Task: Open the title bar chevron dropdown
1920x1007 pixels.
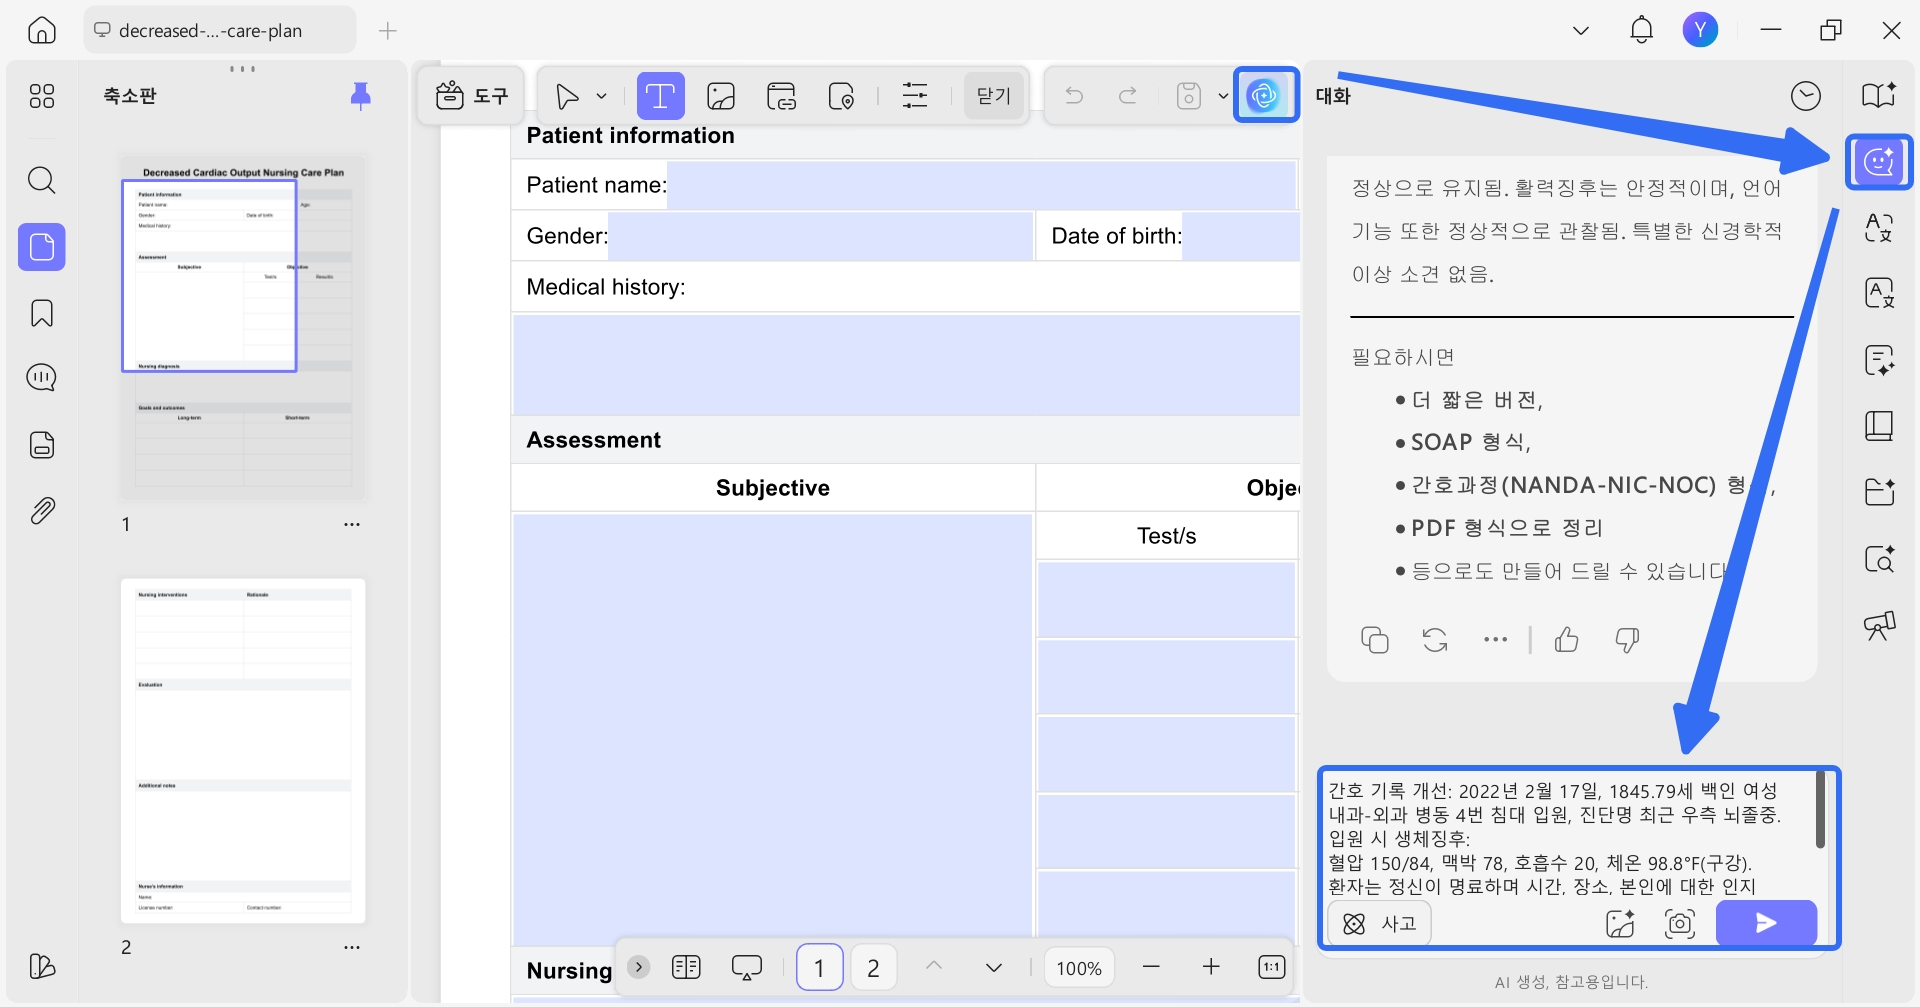Action: pos(1581,31)
